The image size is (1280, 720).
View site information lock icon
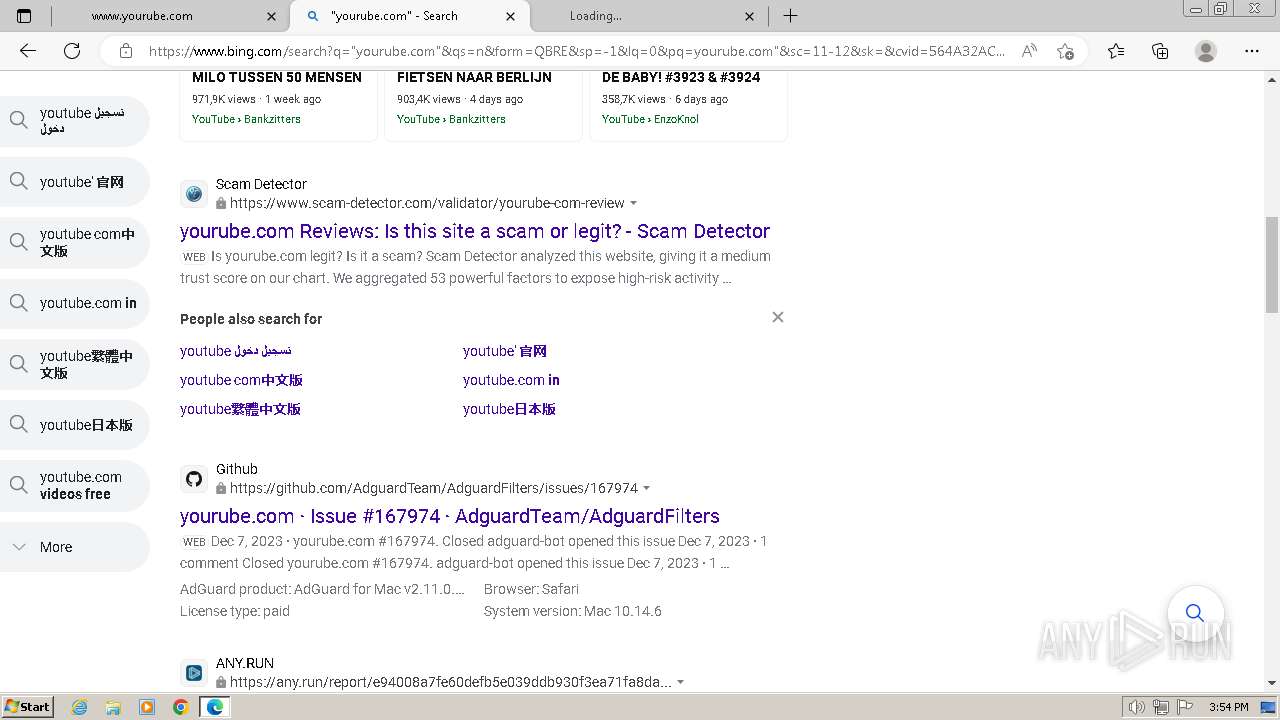click(x=126, y=51)
